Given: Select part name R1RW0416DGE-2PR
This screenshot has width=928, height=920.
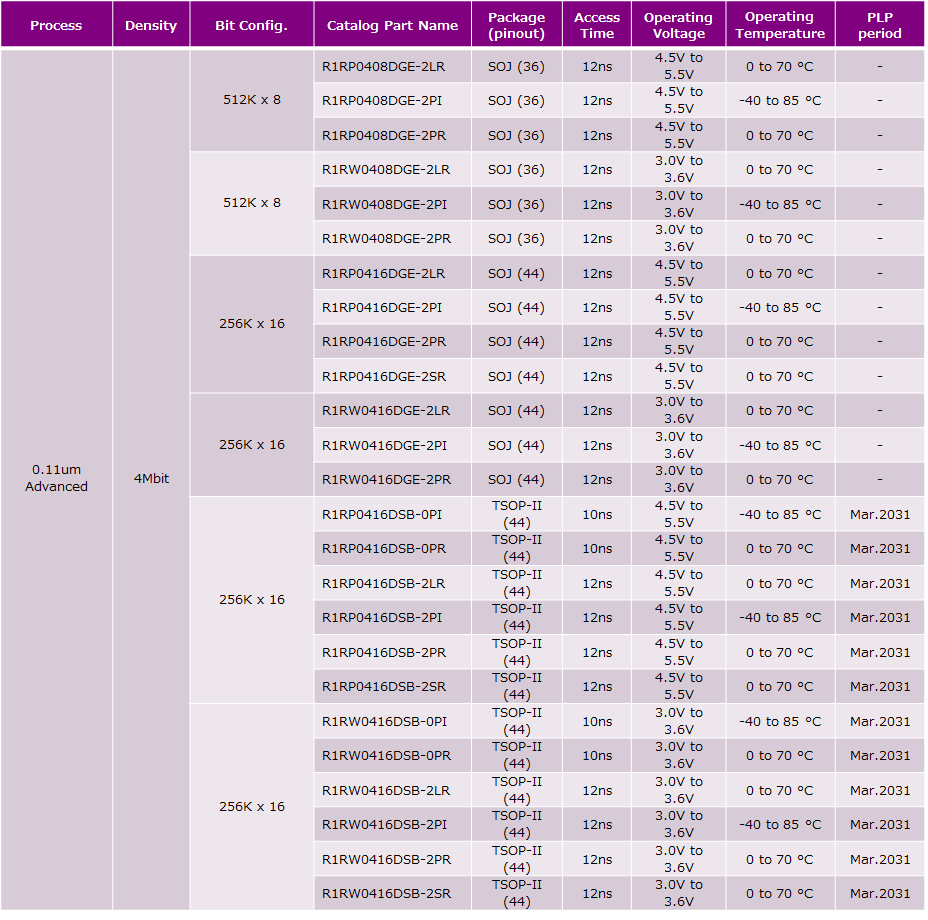Looking at the screenshot, I should [386, 480].
